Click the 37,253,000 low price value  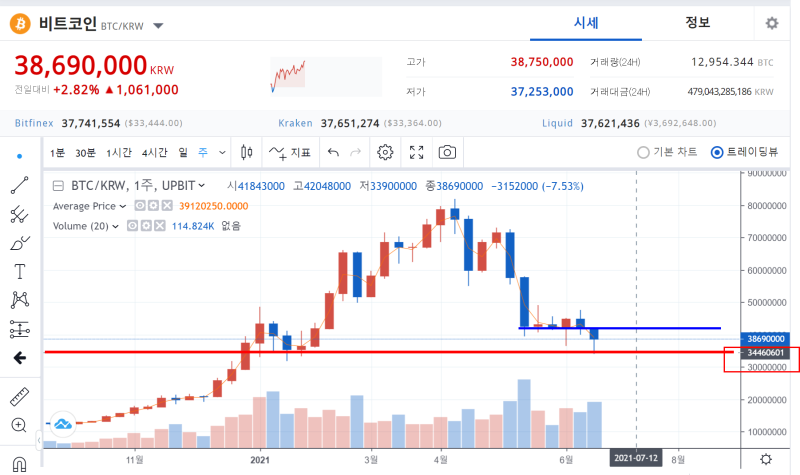[542, 92]
